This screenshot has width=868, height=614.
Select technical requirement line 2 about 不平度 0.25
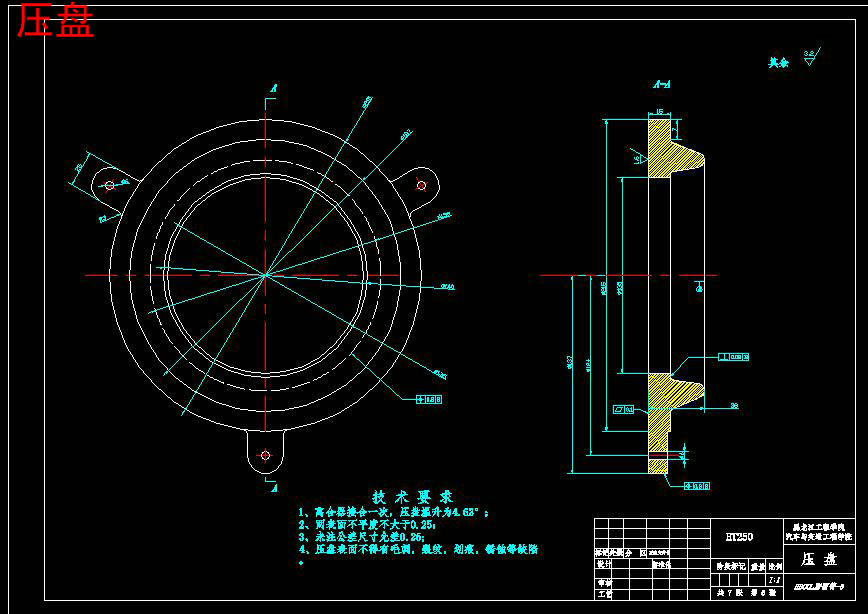[x=367, y=525]
